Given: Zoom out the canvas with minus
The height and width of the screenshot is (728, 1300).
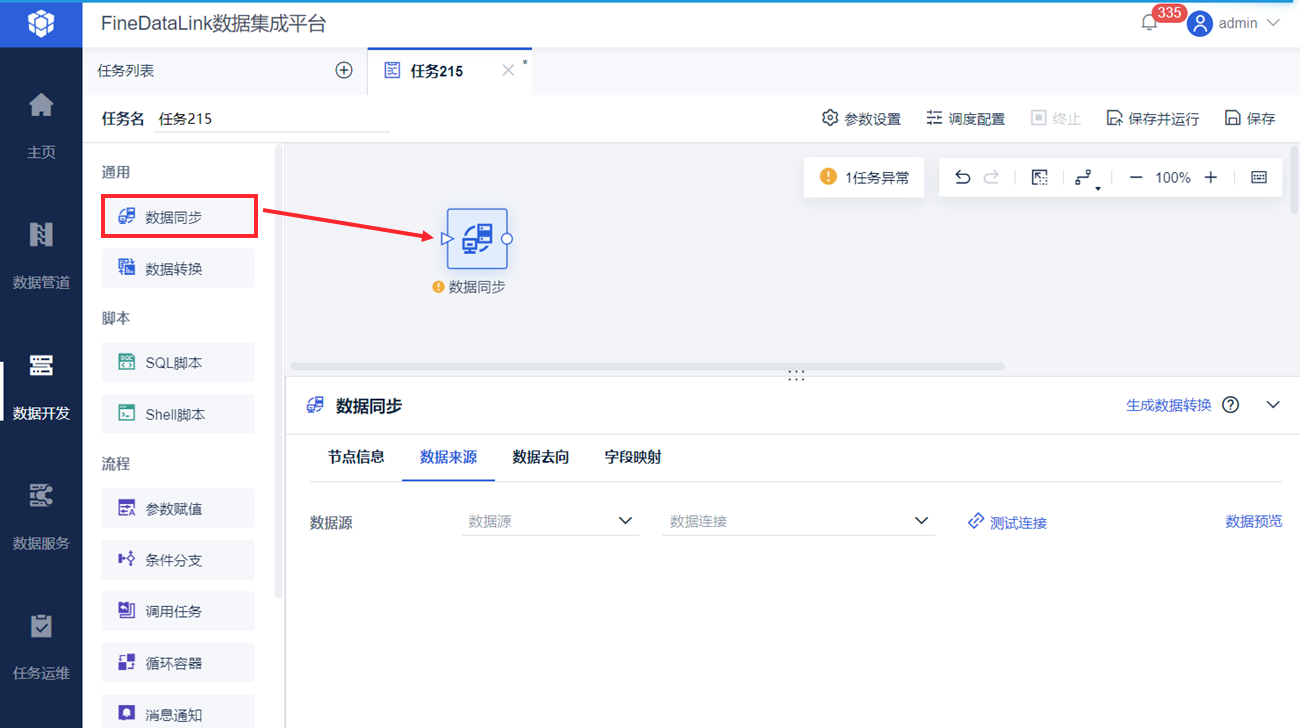Looking at the screenshot, I should (1136, 177).
